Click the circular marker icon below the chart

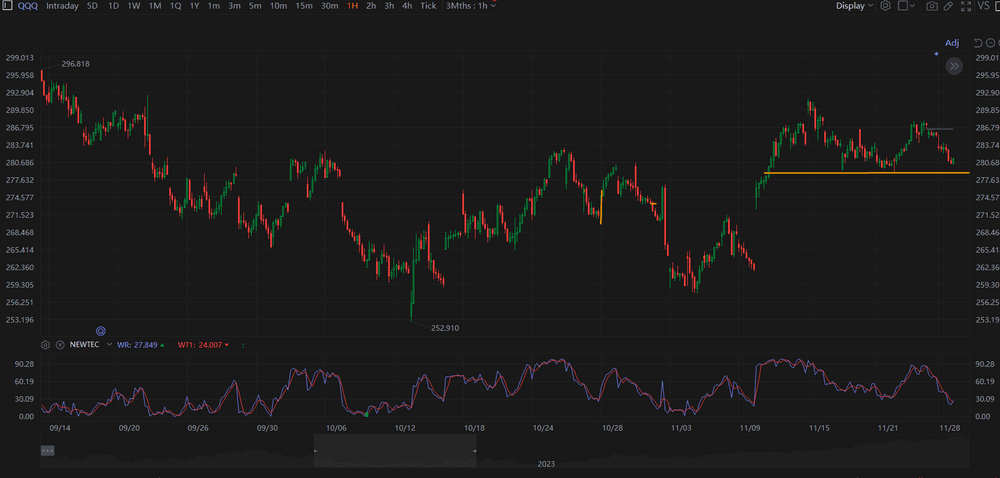click(101, 330)
